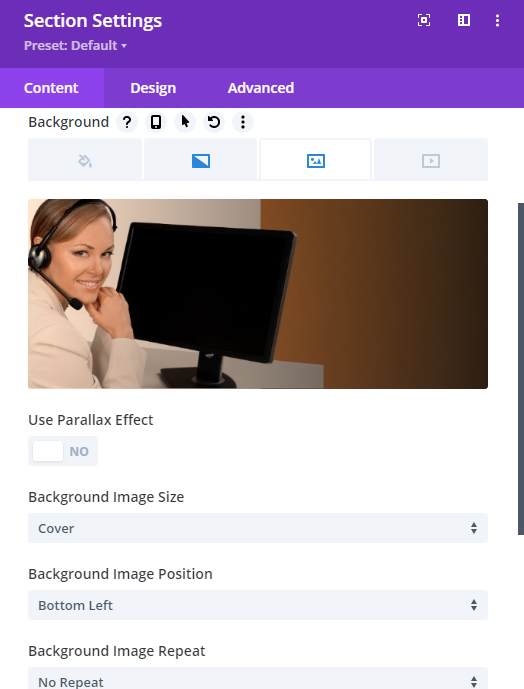Select the background color paint bucket tab
Viewport: 524px width, 689px height.
click(x=85, y=160)
